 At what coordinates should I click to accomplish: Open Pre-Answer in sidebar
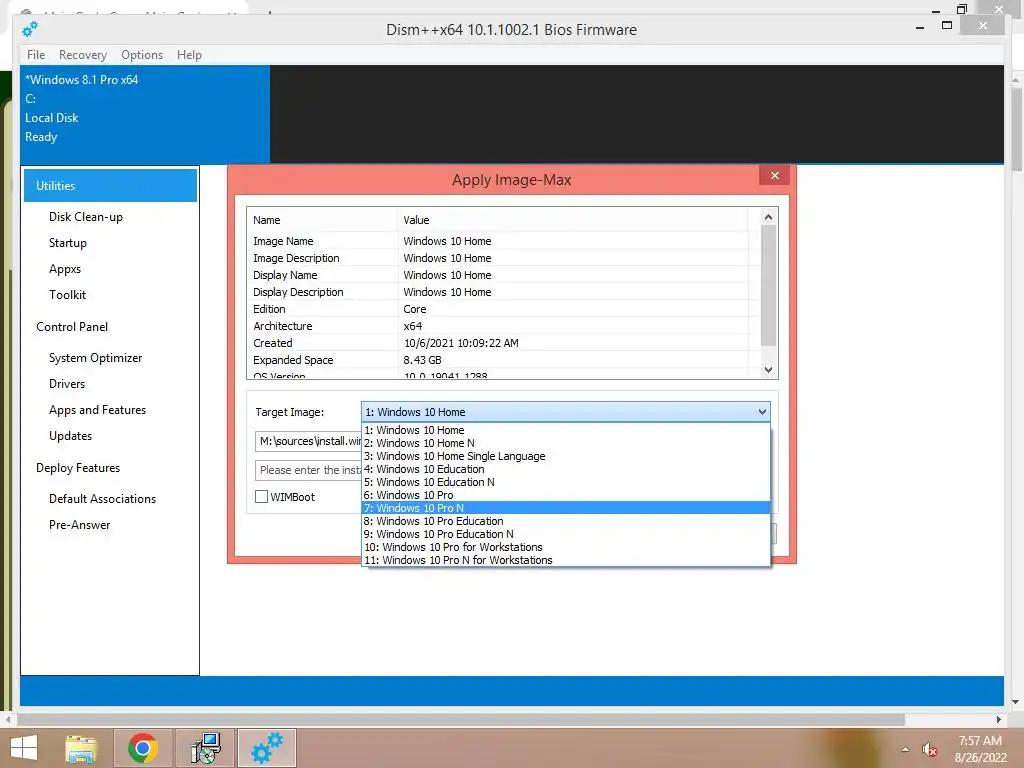pyautogui.click(x=80, y=525)
